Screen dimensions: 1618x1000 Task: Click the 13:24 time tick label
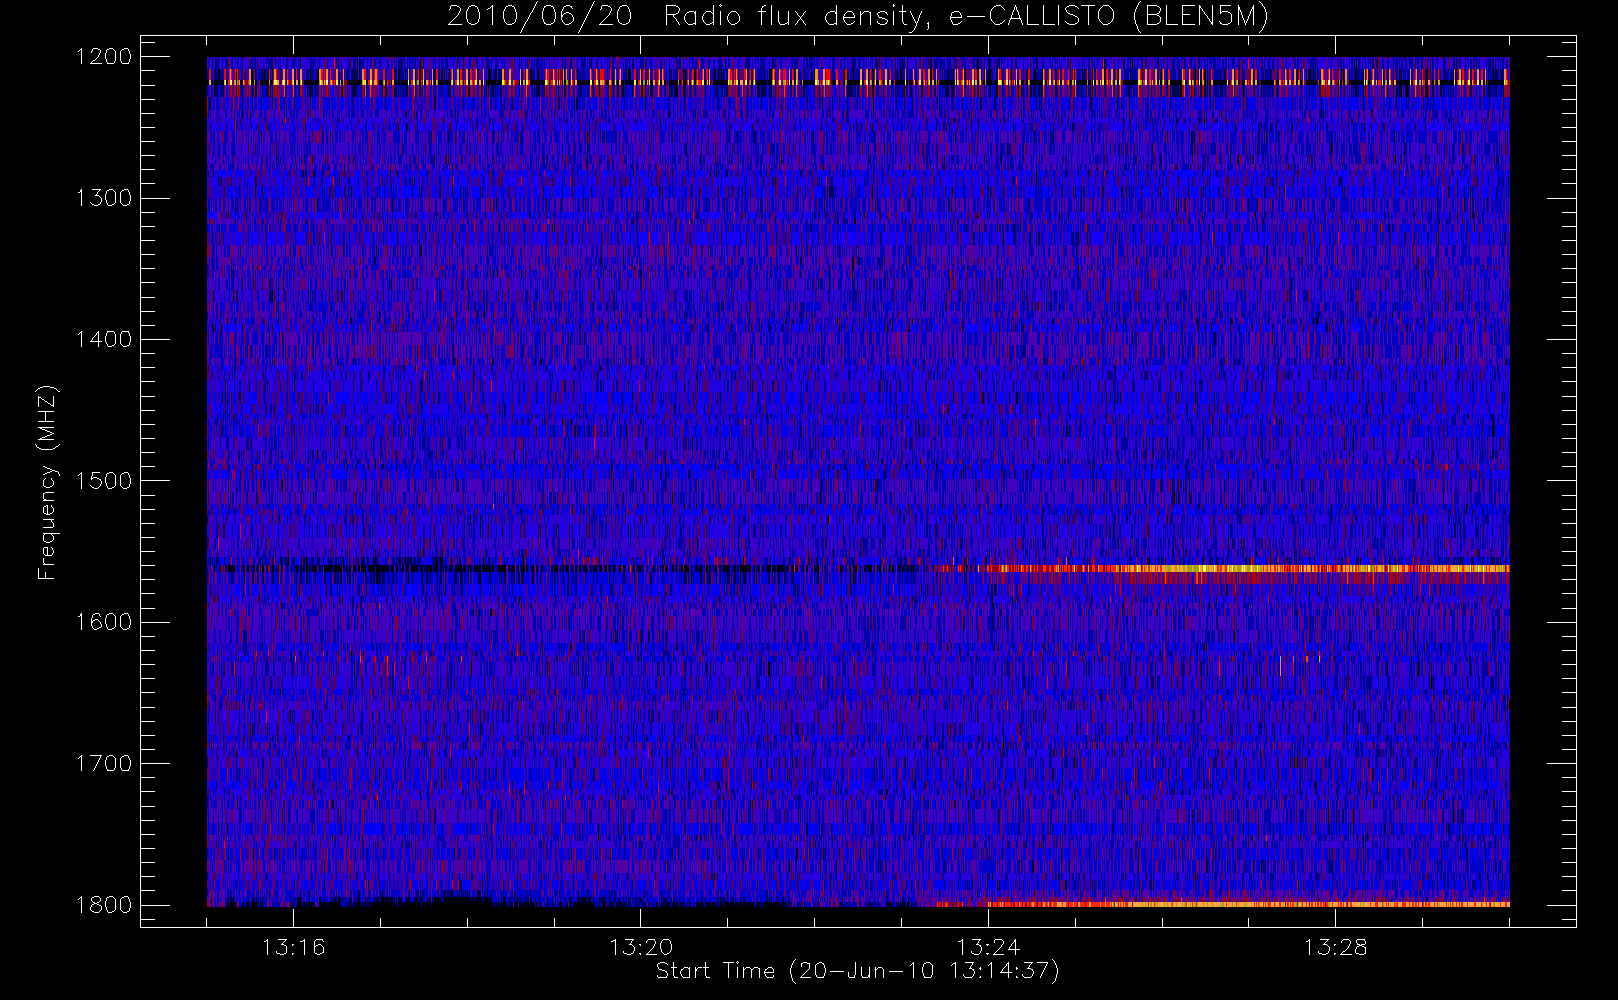(x=988, y=947)
